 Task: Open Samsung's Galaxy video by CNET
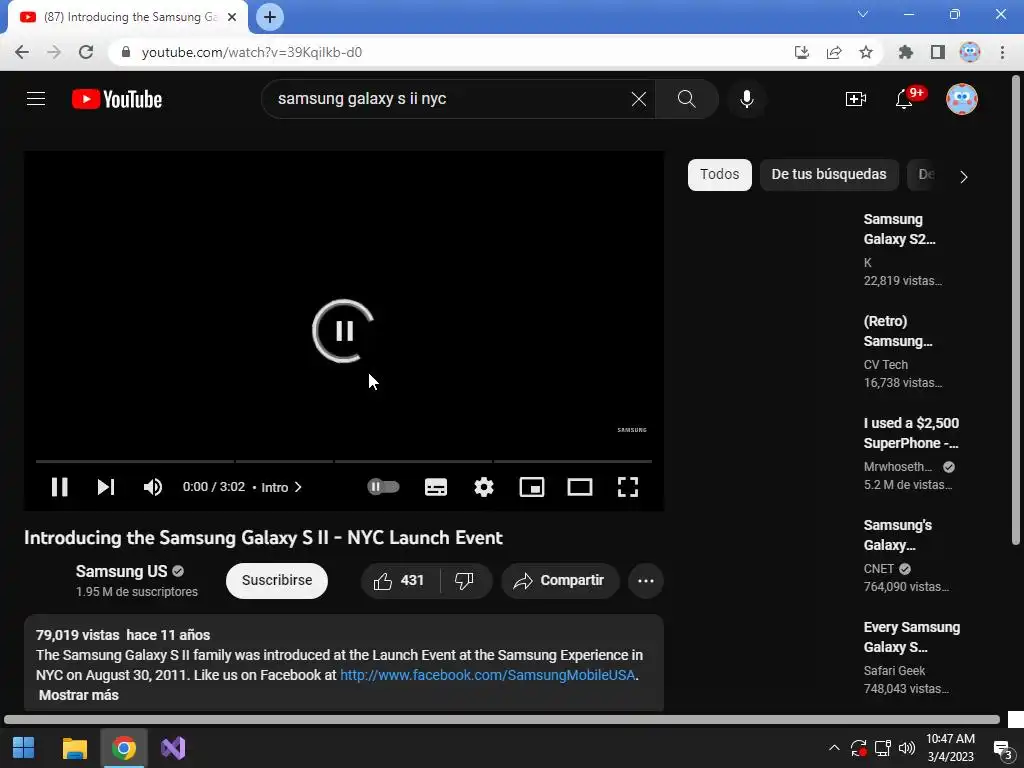(x=897, y=535)
